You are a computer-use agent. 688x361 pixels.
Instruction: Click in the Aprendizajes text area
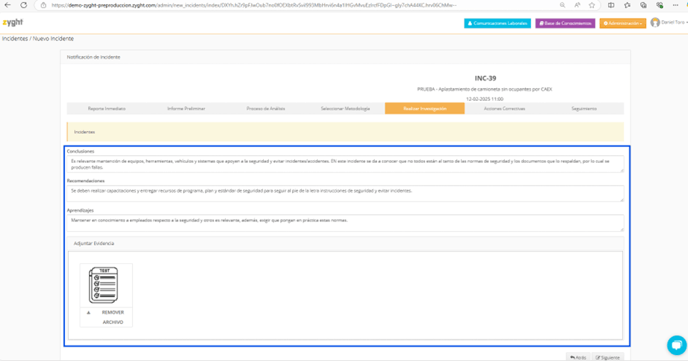pos(345,223)
